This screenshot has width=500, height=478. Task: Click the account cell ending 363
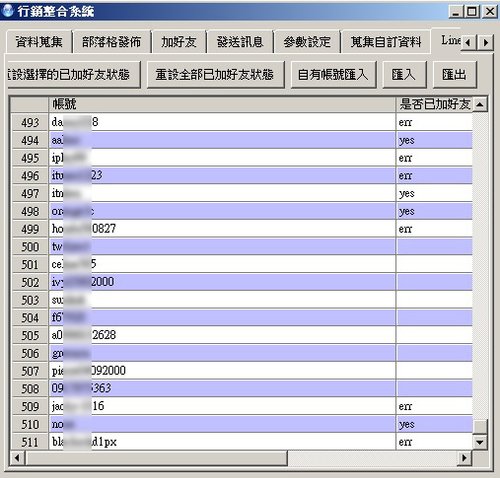222,389
